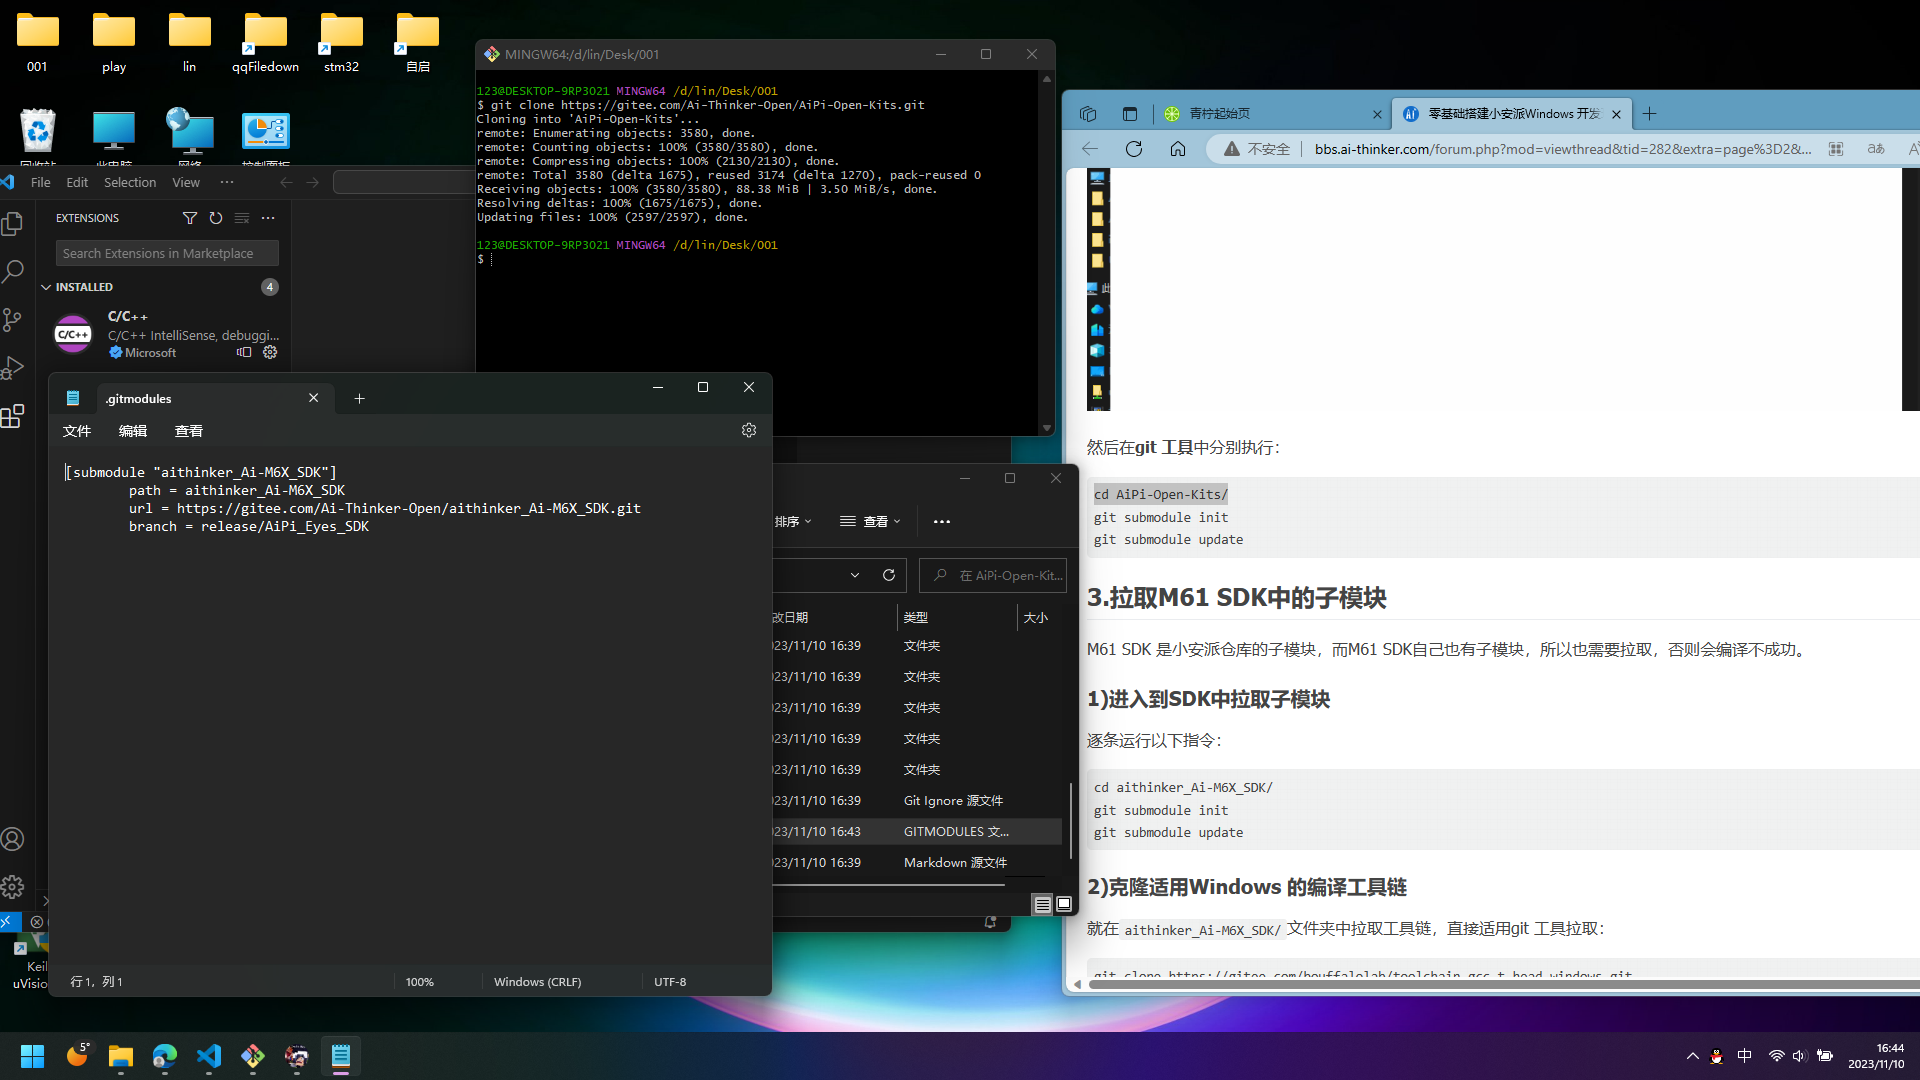
Task: Click UTF-8 encoding in status bar
Action: click(x=670, y=982)
